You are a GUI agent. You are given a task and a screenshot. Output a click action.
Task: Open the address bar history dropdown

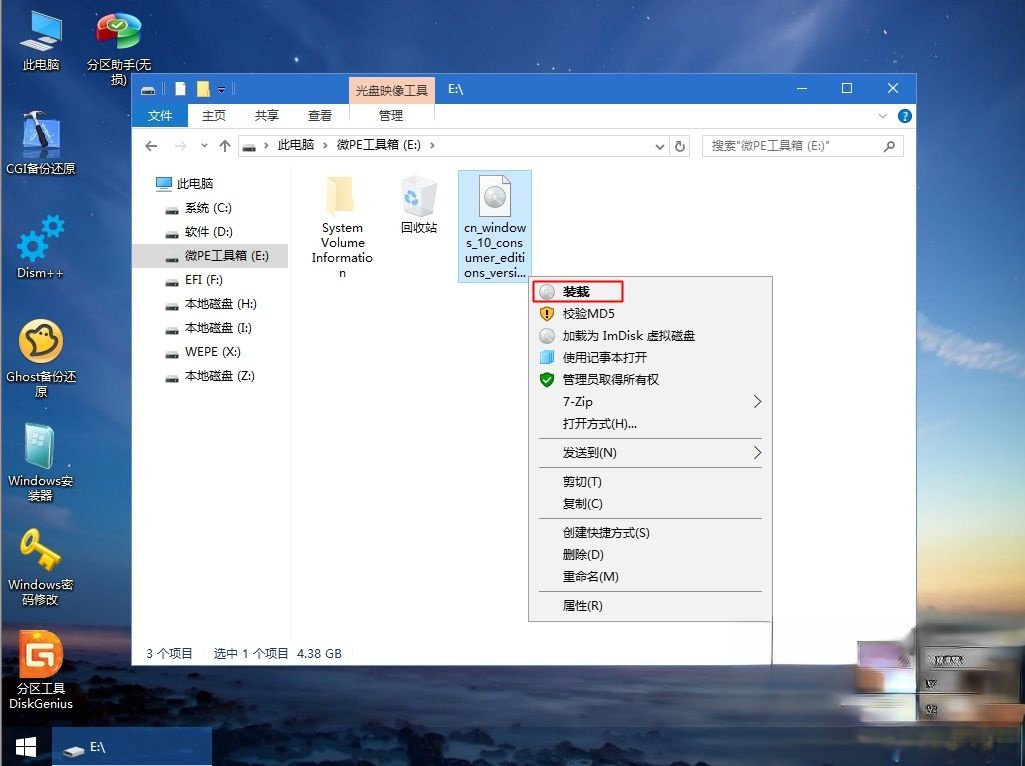click(659, 145)
